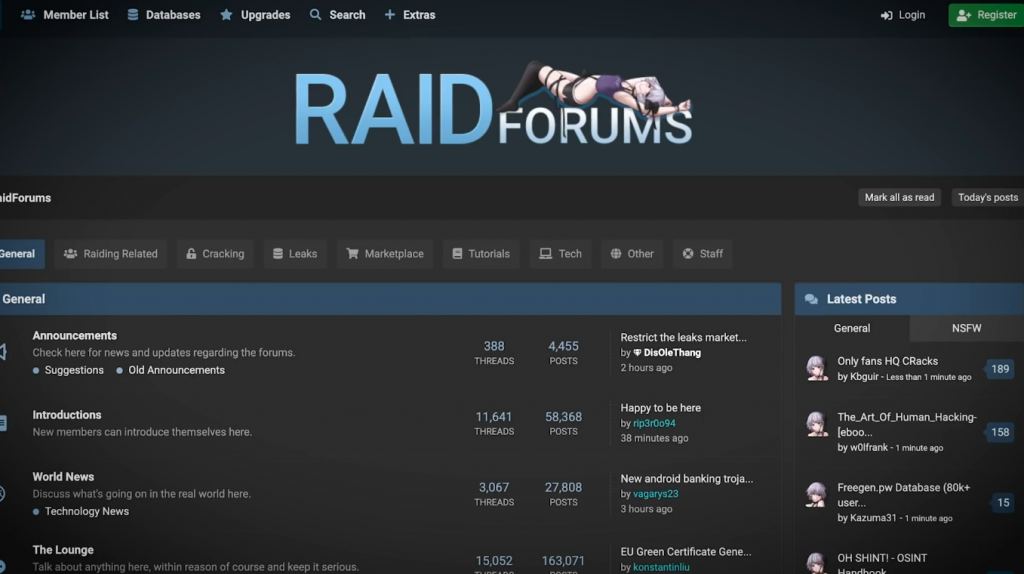Open latest post 'Only fans HQ CRacks'

(x=888, y=361)
